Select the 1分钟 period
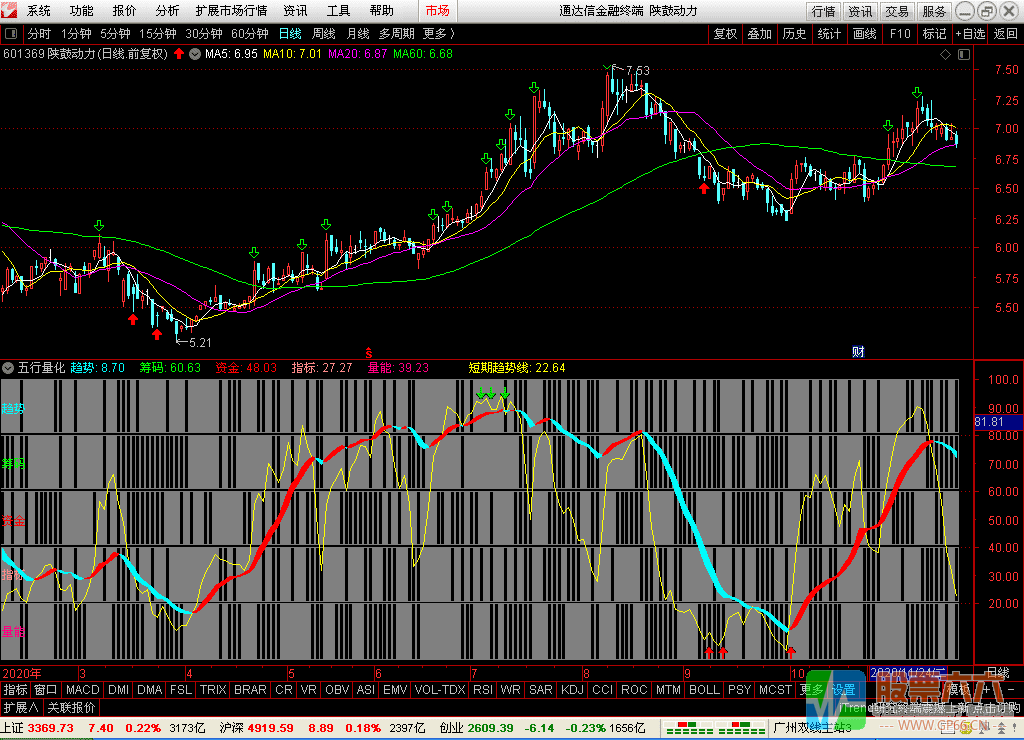Screen dimensions: 1024x740 (76, 34)
